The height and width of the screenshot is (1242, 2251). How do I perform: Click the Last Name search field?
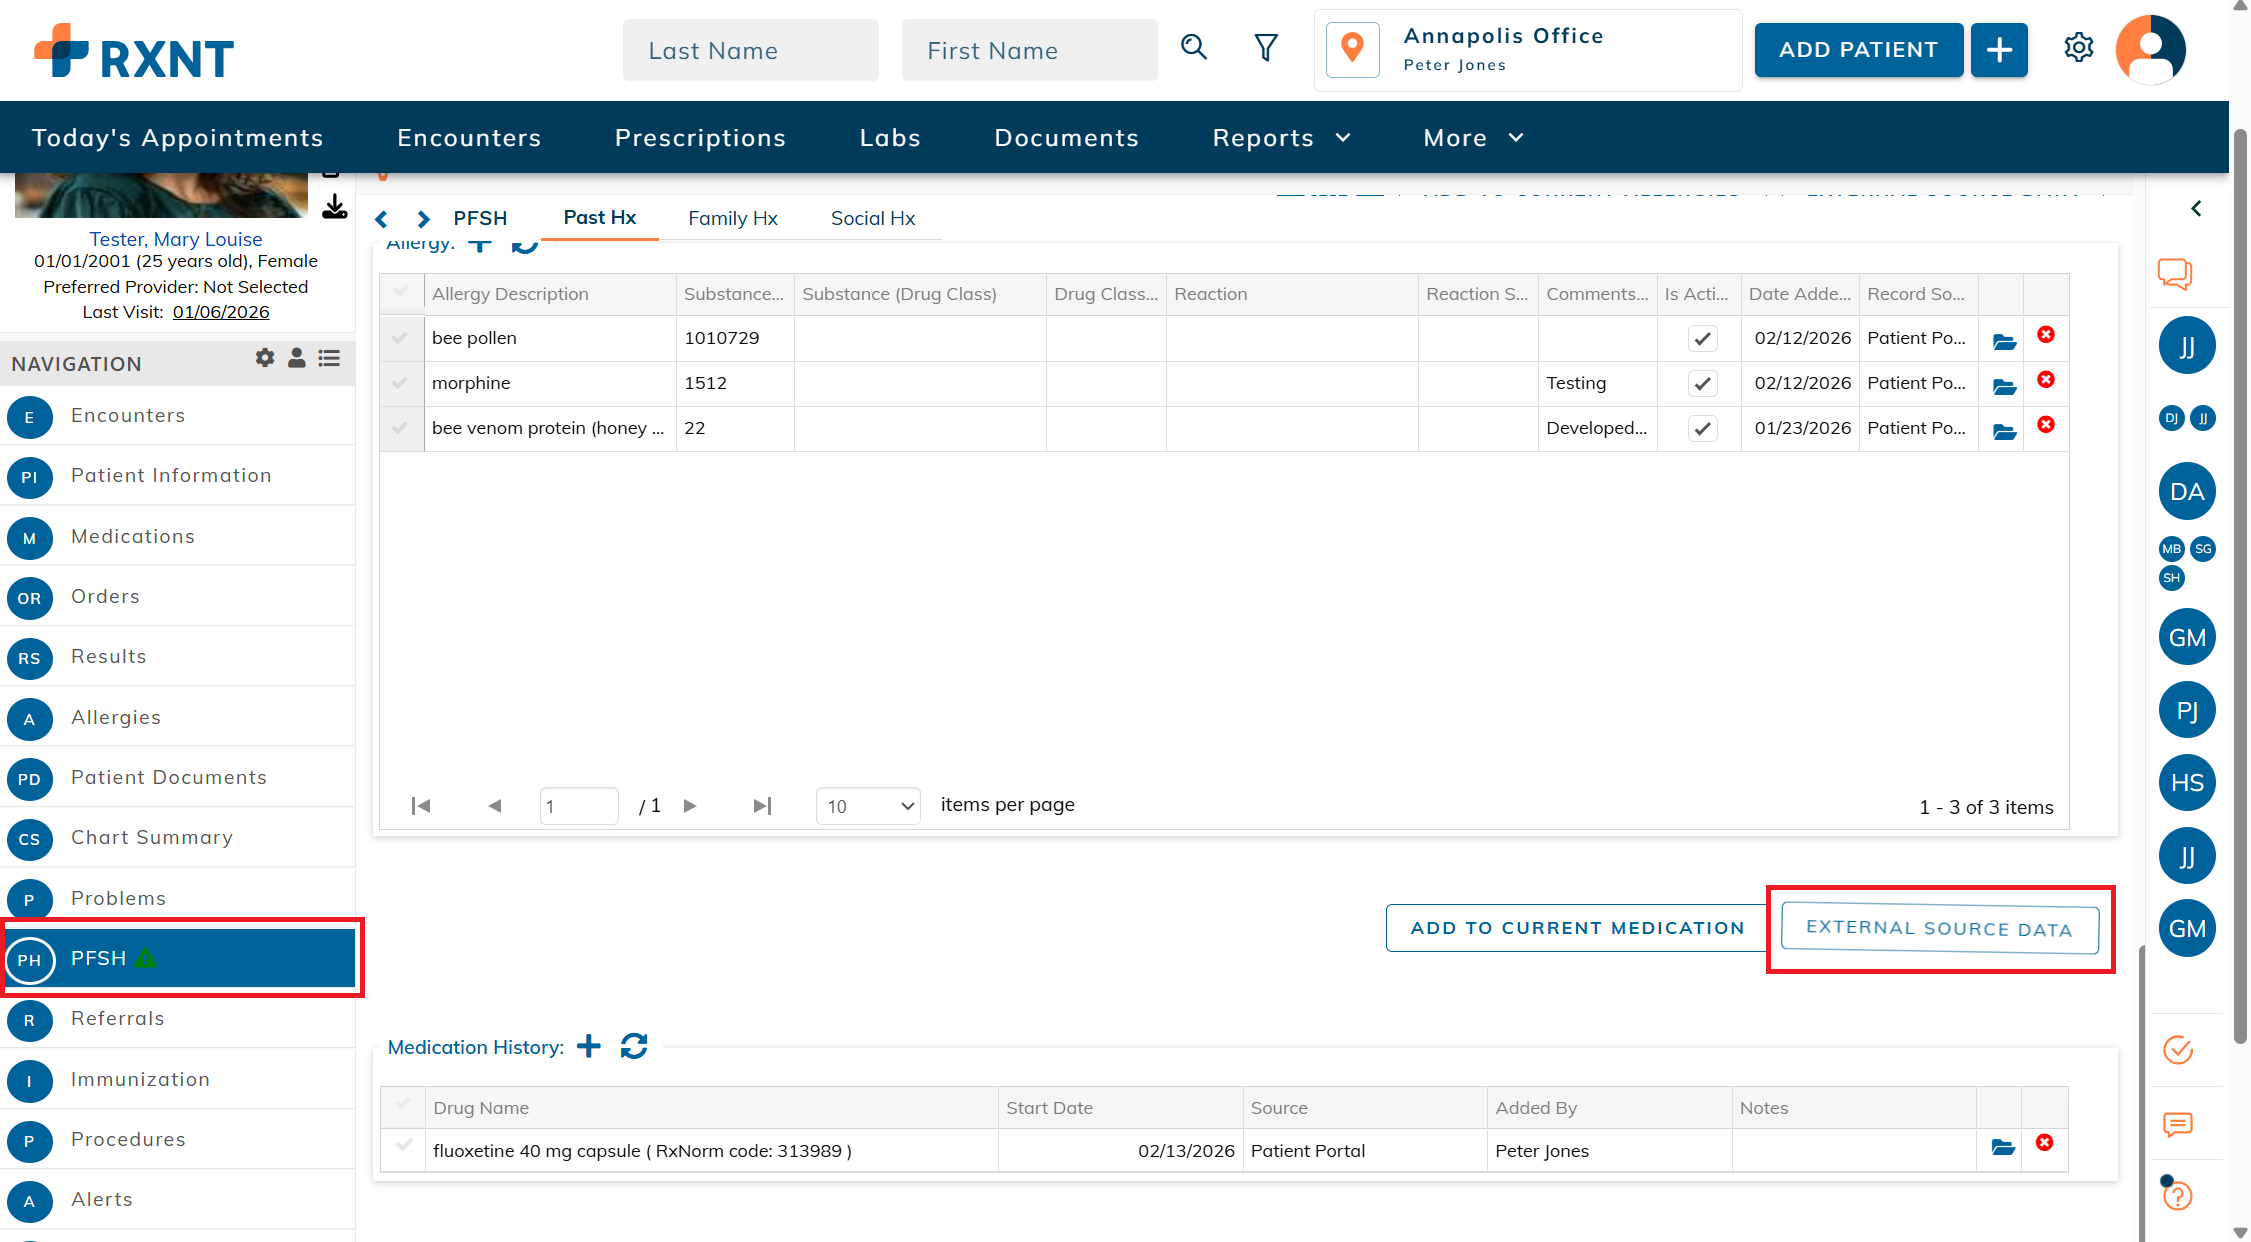pos(750,51)
